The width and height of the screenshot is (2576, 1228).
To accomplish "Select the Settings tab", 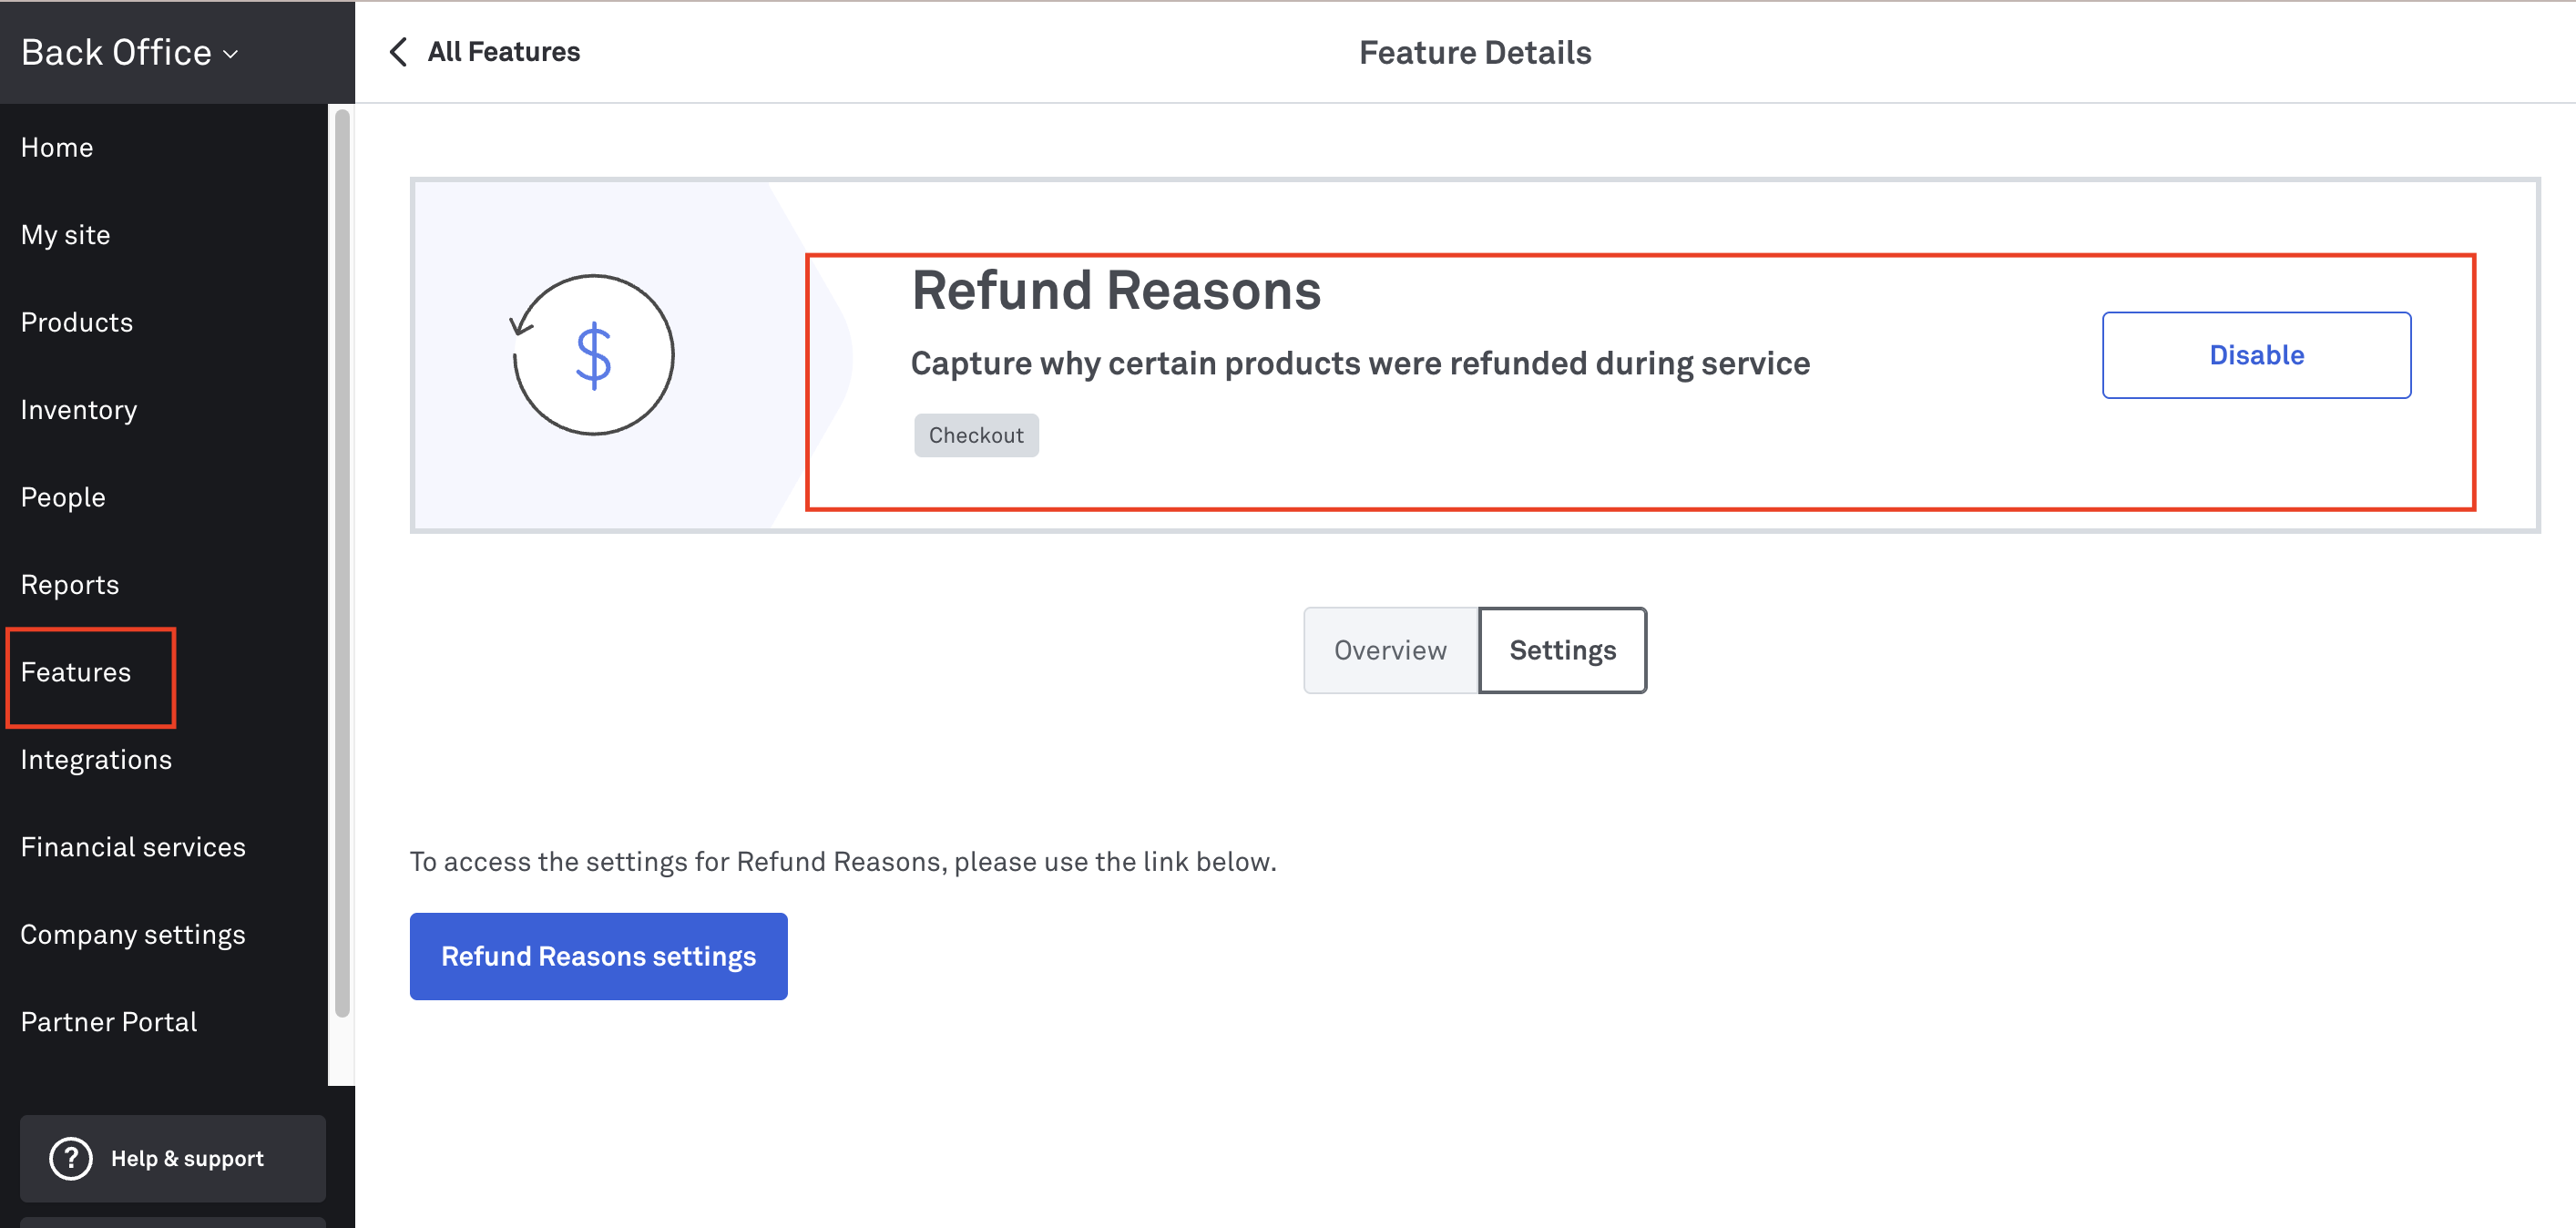I will point(1562,650).
